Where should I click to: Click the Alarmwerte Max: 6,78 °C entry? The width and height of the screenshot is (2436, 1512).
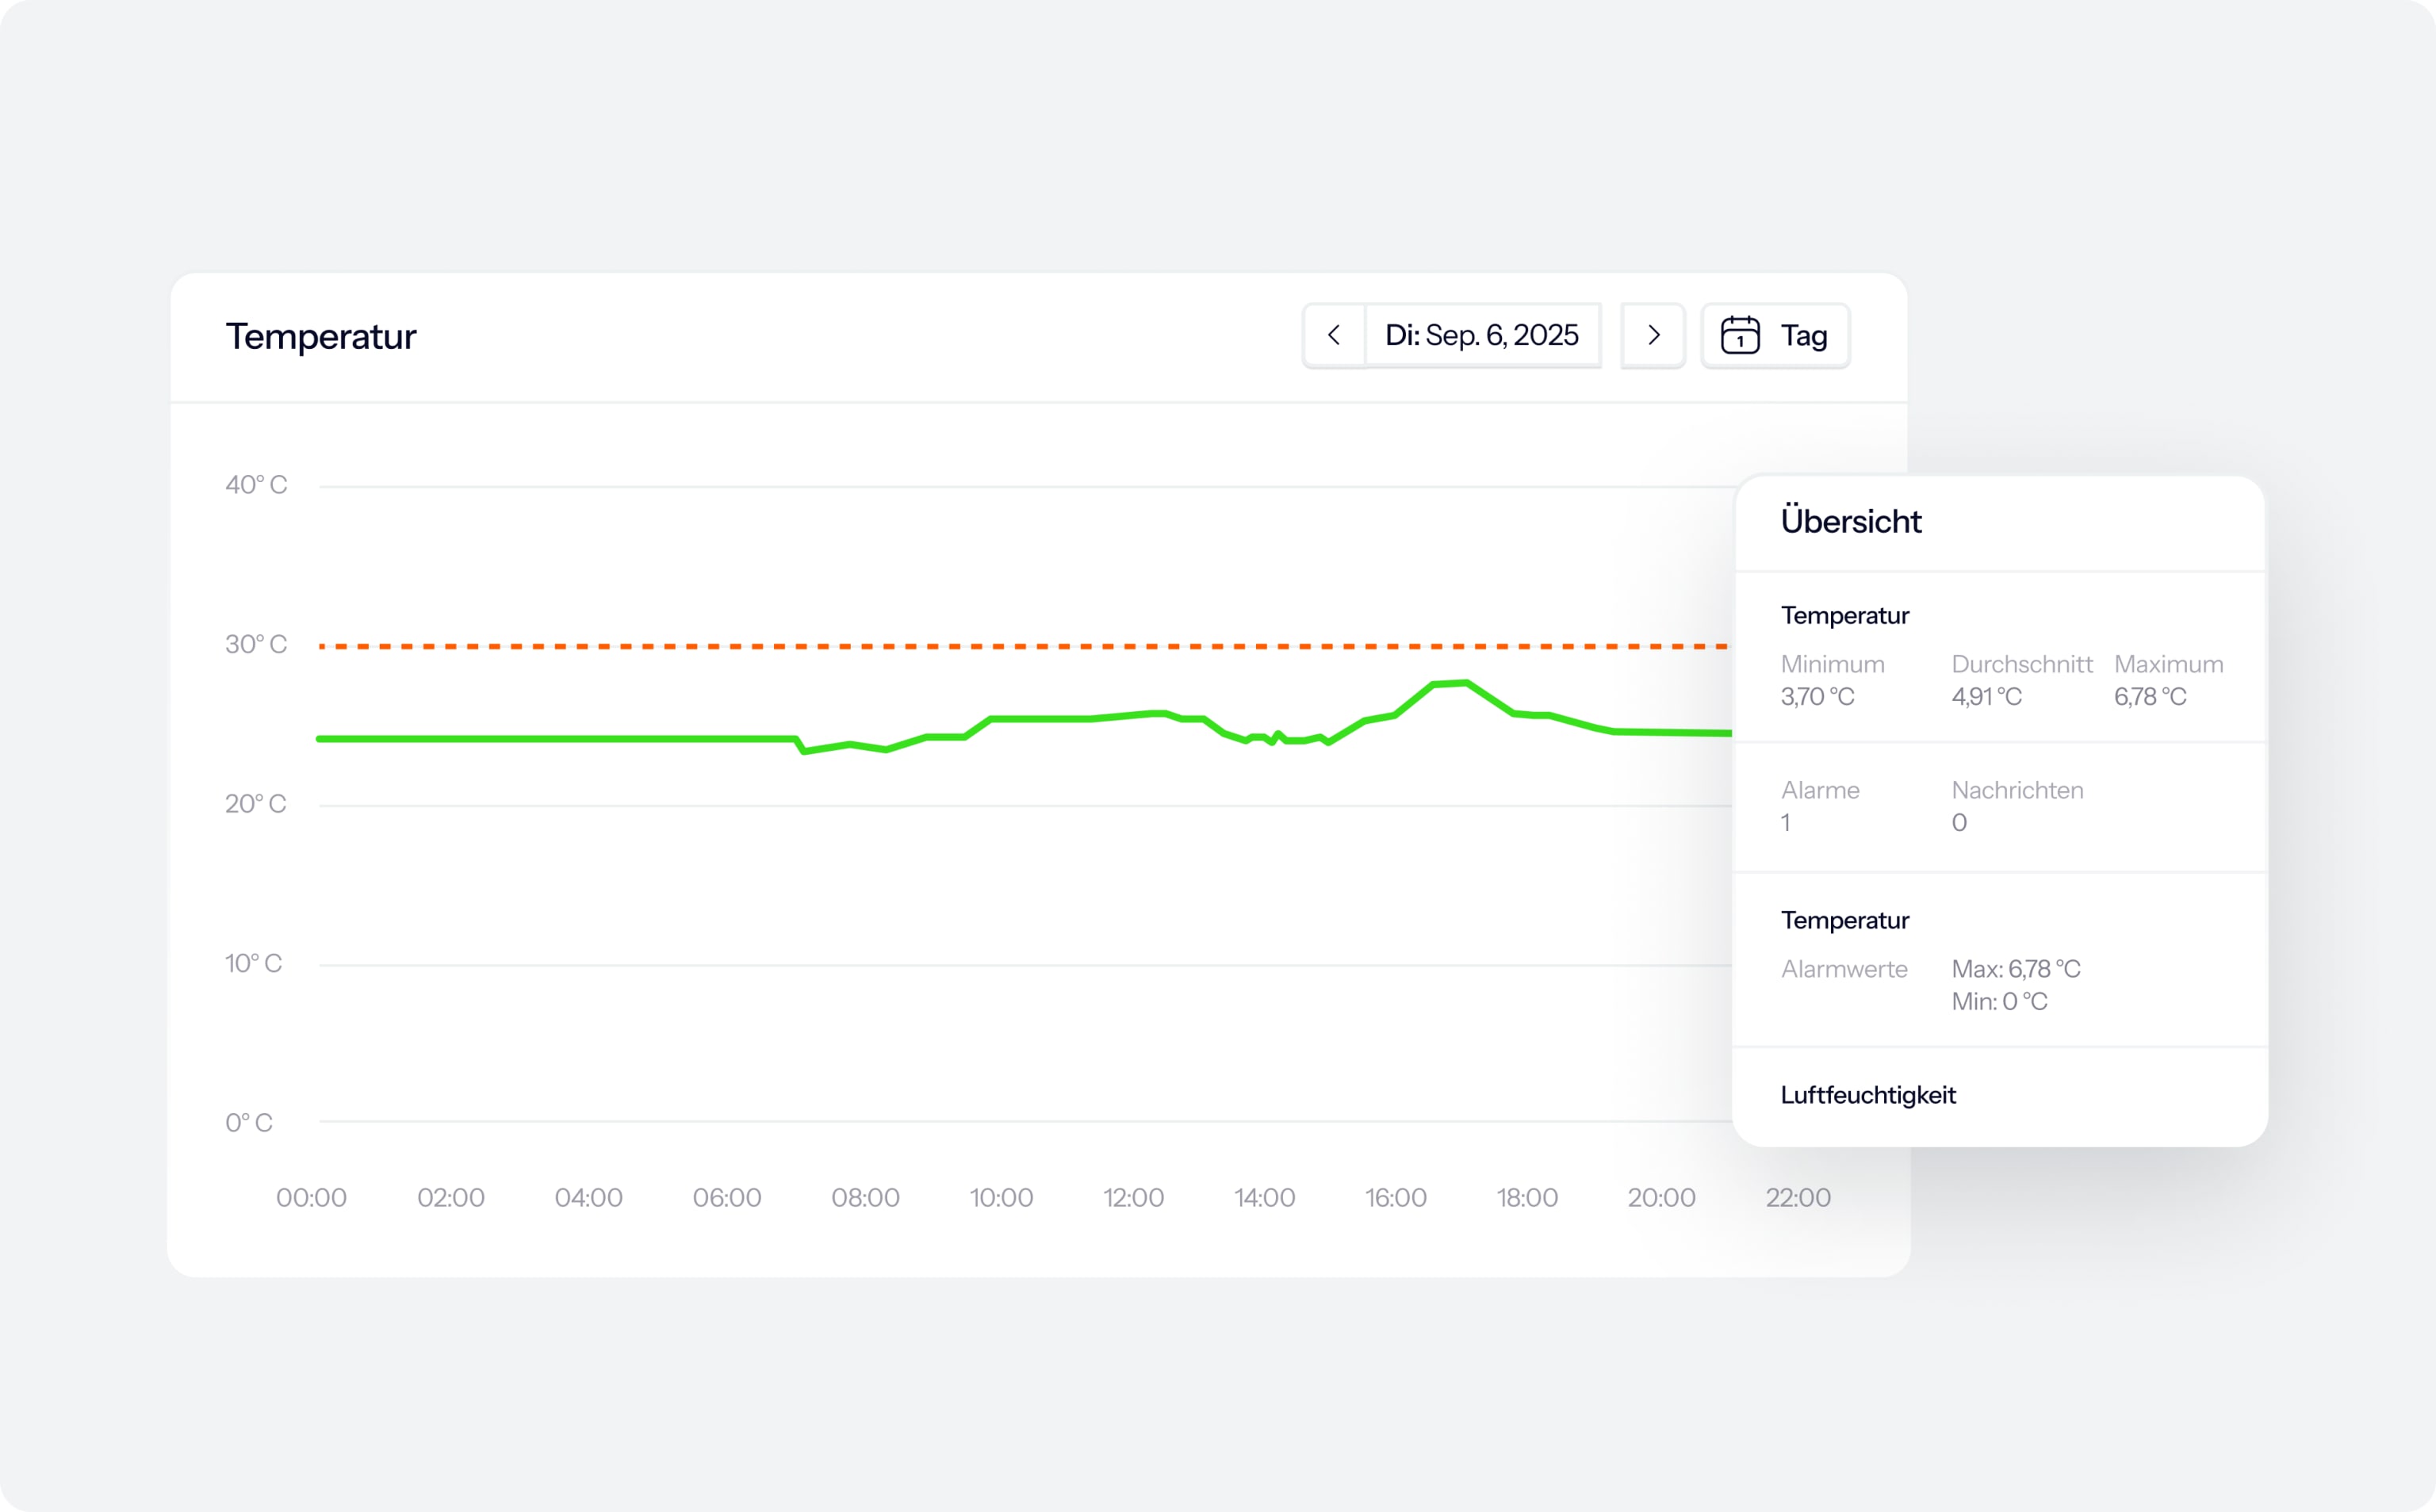[x=2015, y=968]
